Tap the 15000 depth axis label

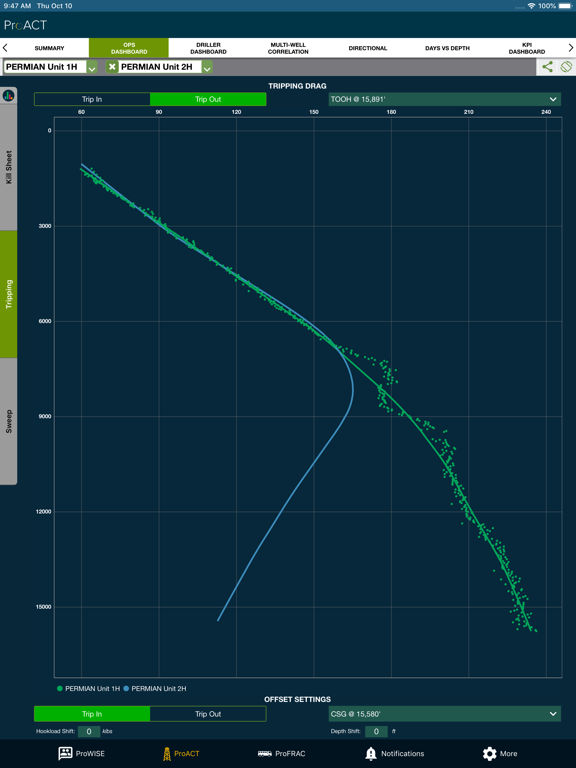click(43, 607)
